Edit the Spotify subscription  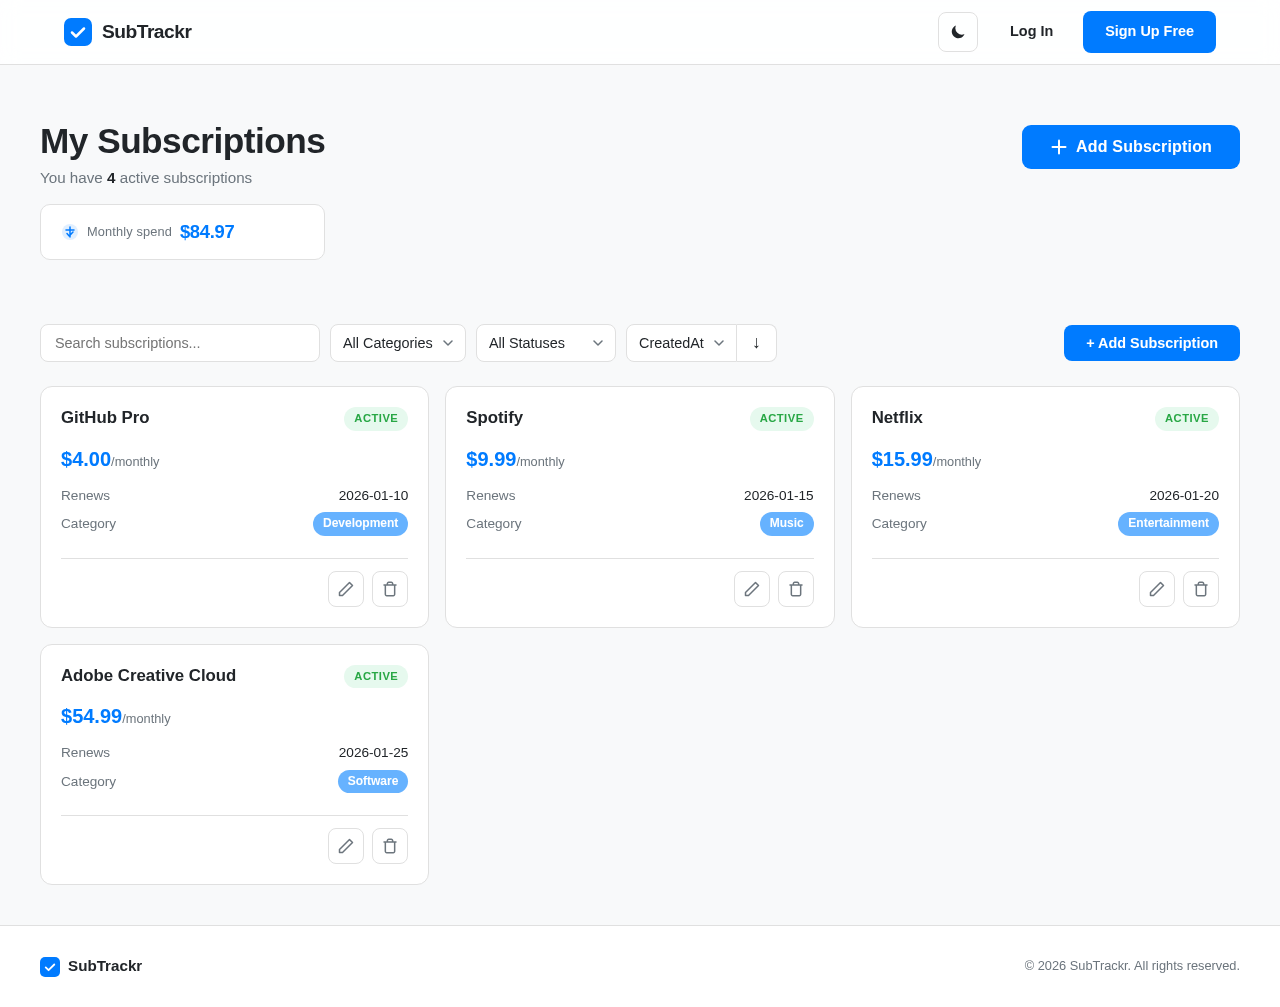(752, 589)
